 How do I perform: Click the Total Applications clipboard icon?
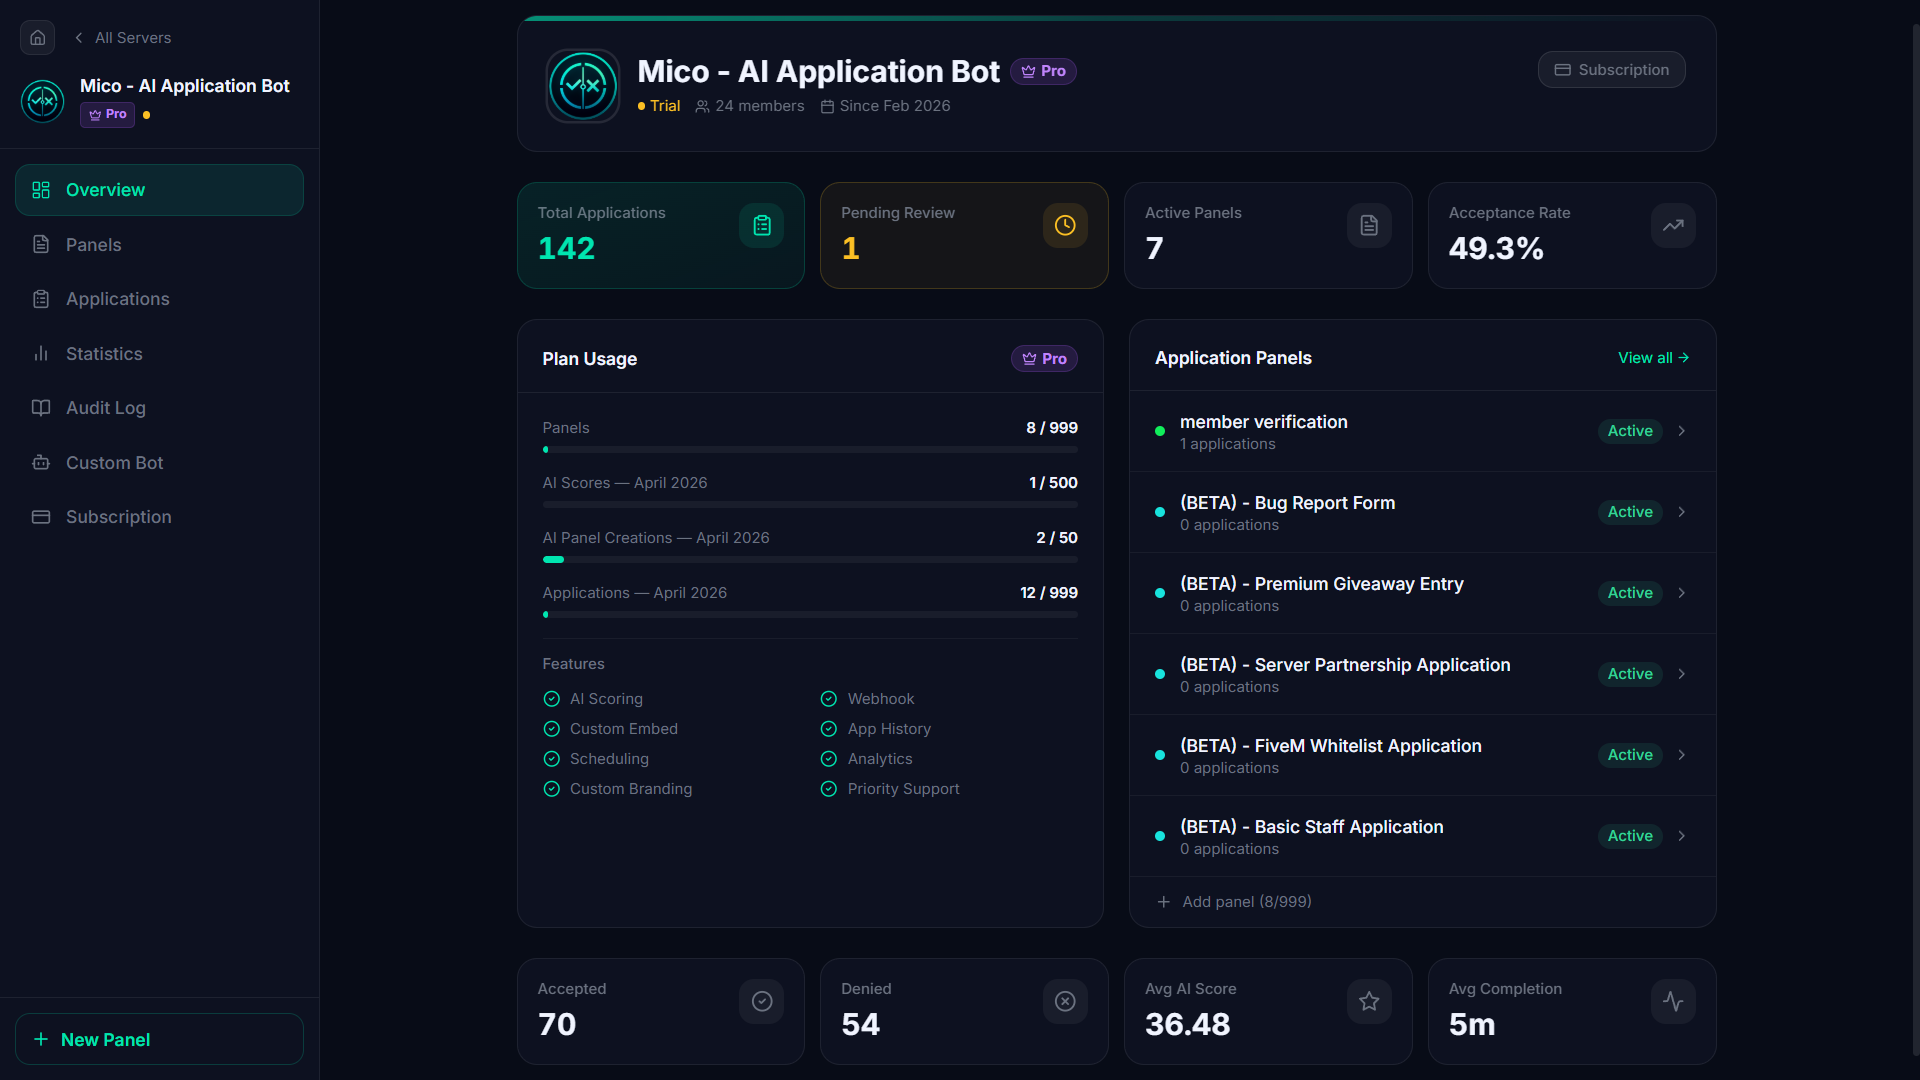[762, 226]
